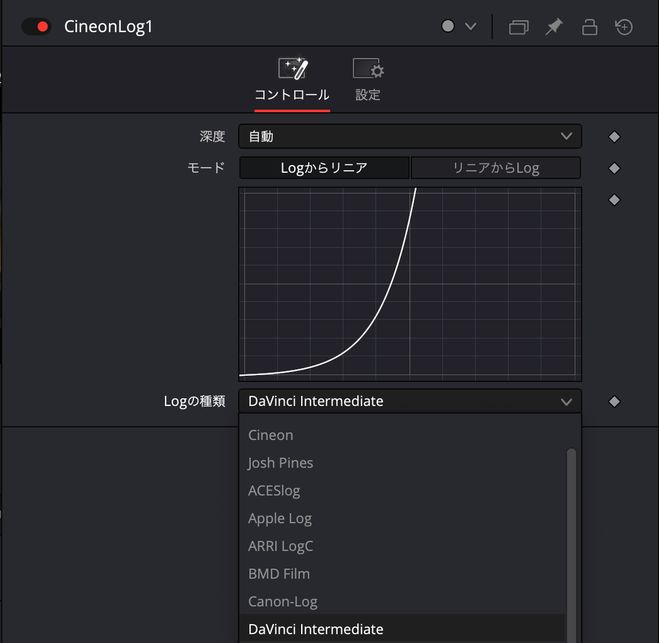Click the CineonLog1 node name

pos(108,26)
